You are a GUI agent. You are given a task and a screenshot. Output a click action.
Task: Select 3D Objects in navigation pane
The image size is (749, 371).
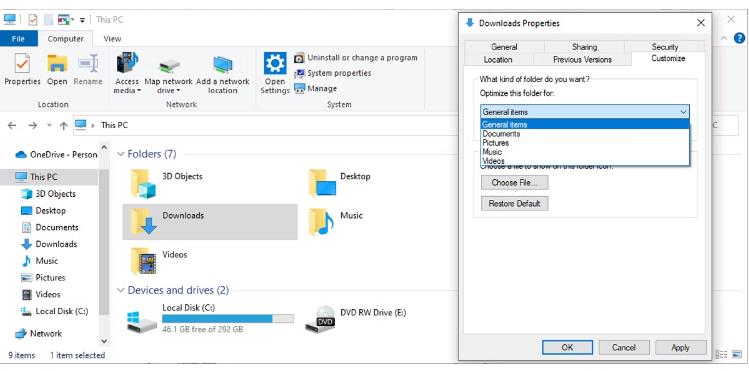click(48, 194)
